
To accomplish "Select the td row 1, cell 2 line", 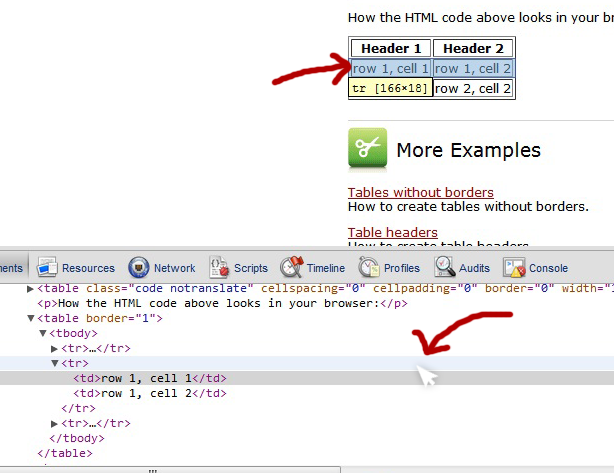I will [150, 393].
